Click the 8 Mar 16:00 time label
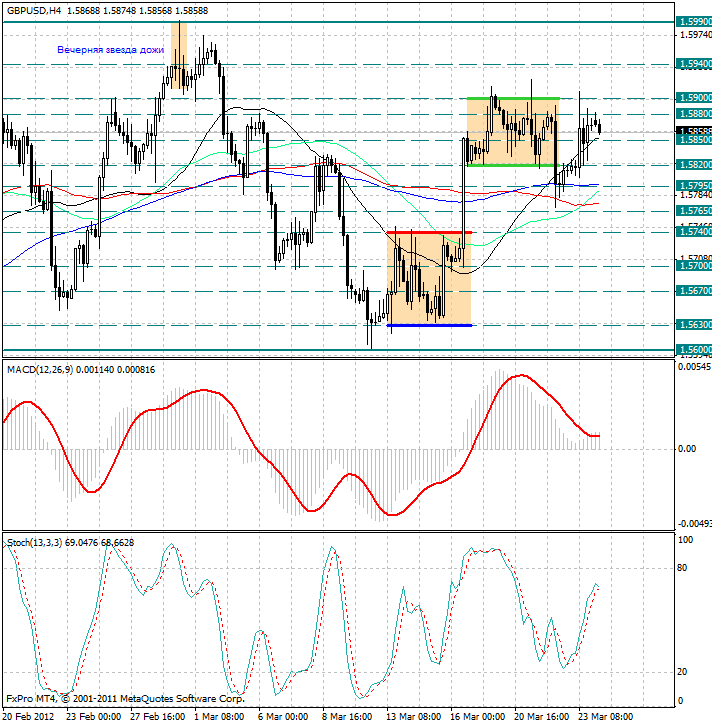This screenshot has height=724, width=712. (x=347, y=717)
